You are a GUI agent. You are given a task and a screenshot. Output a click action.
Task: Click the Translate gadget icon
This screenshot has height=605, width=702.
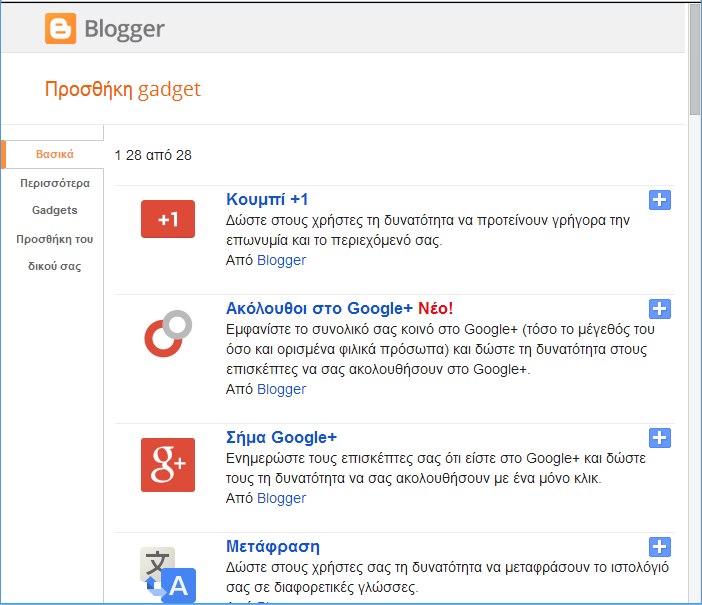(167, 575)
